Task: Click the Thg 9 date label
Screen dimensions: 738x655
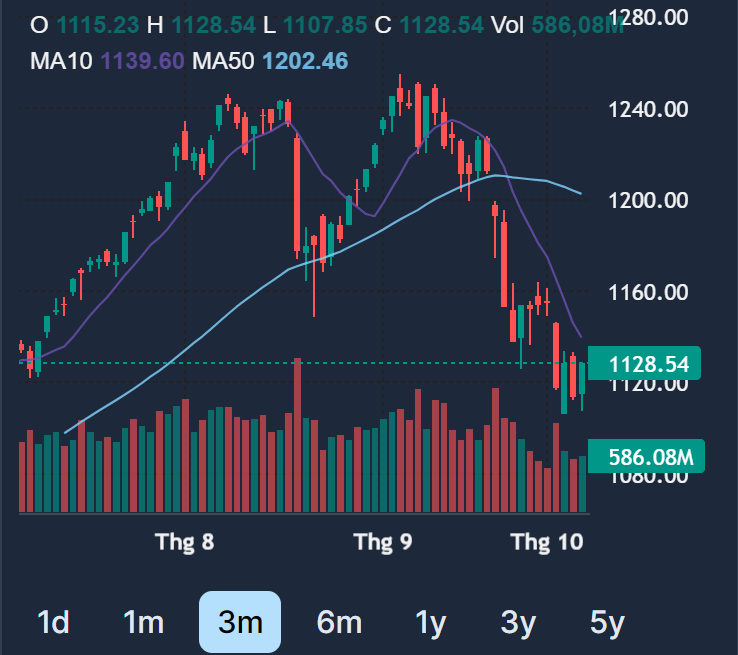Action: pos(383,542)
